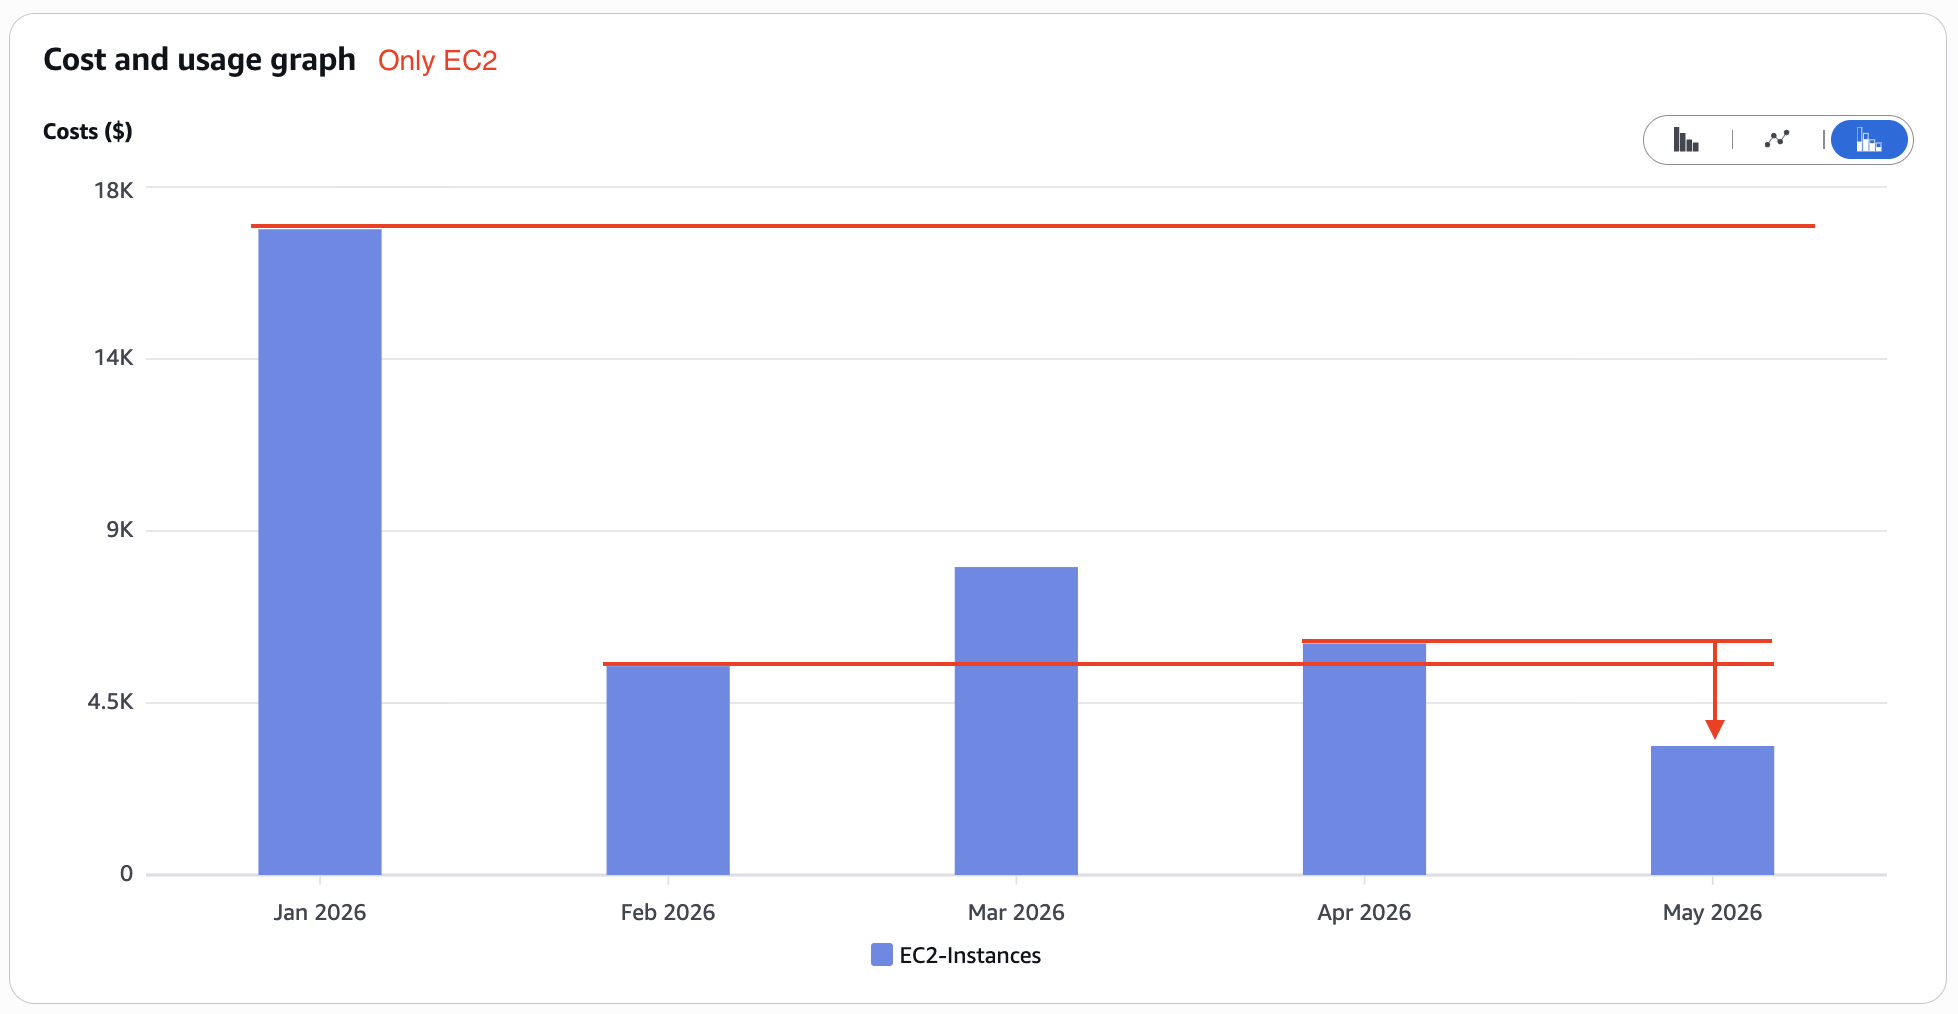
Task: Click the '9K' y-axis value
Action: click(x=120, y=530)
